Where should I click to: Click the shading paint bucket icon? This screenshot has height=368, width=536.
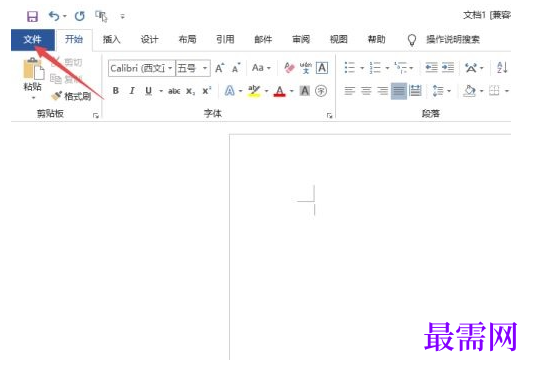point(470,91)
